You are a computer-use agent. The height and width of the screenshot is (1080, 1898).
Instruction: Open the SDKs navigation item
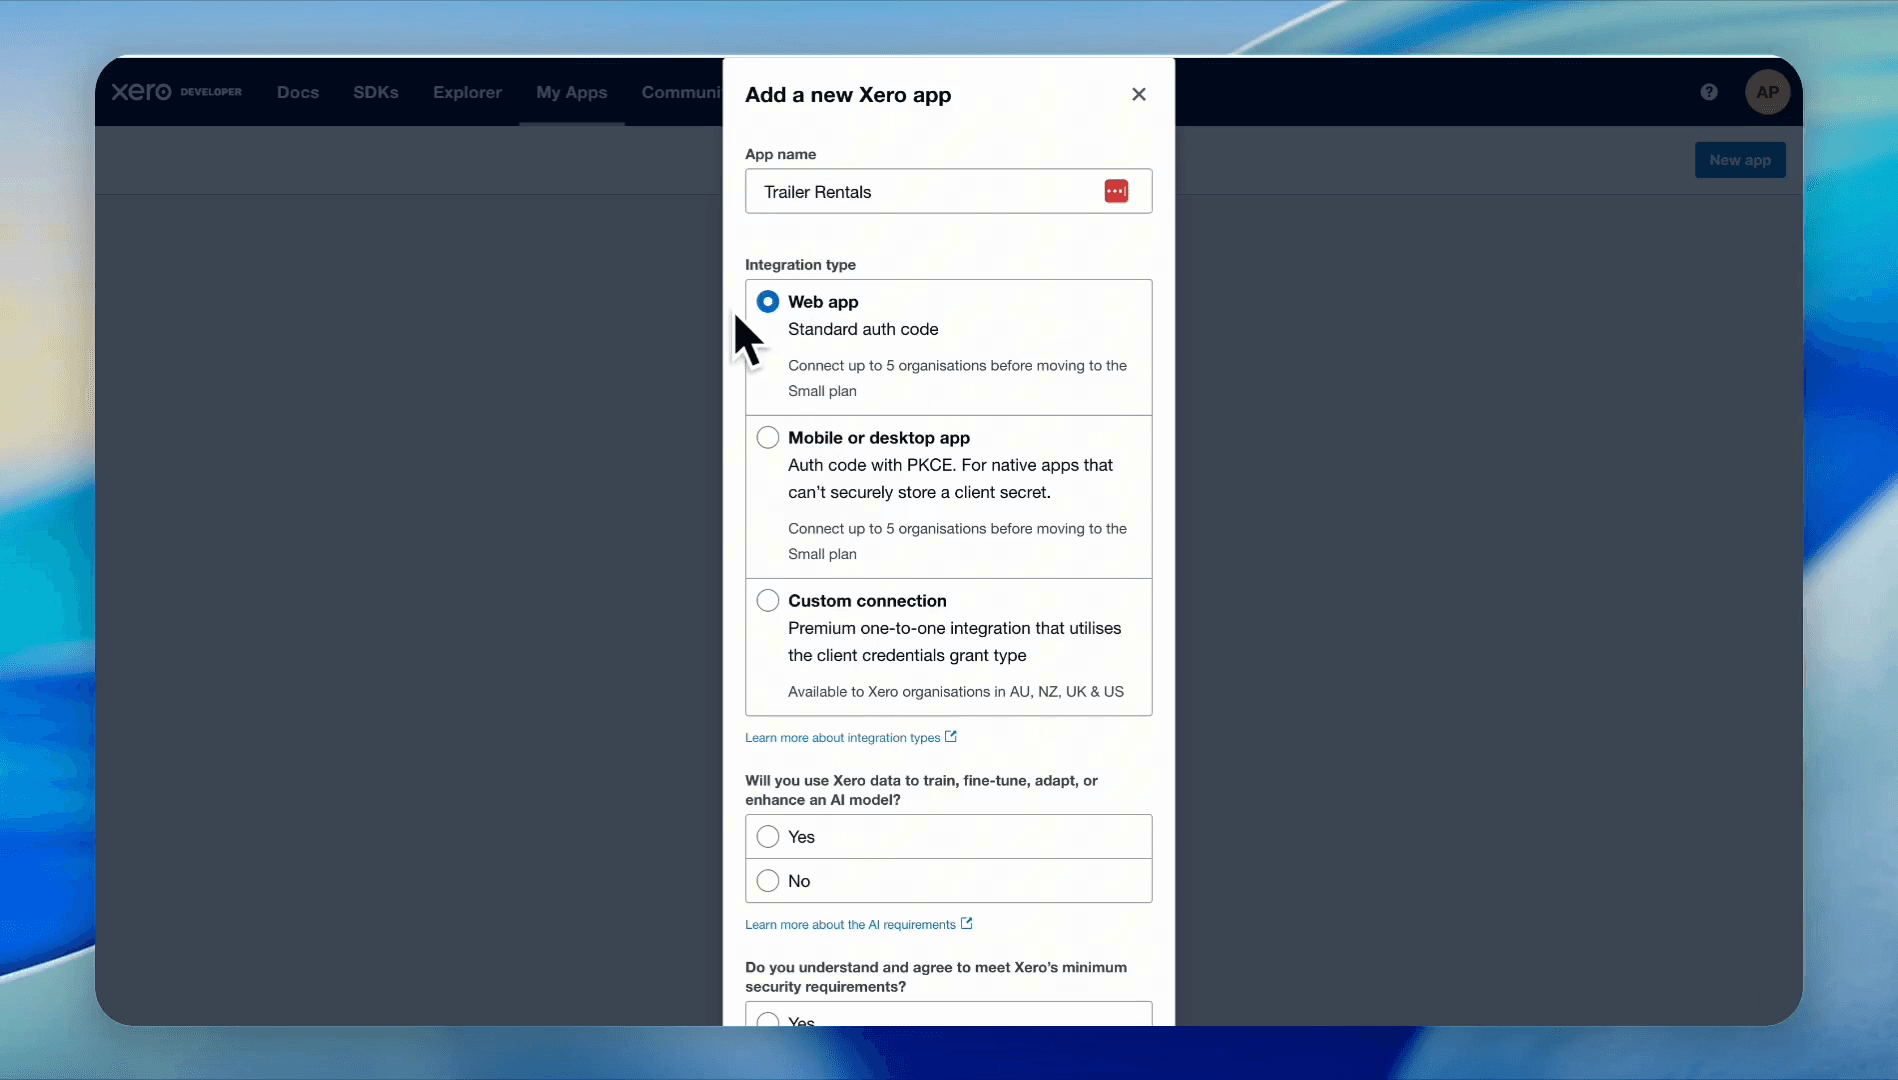pos(376,92)
